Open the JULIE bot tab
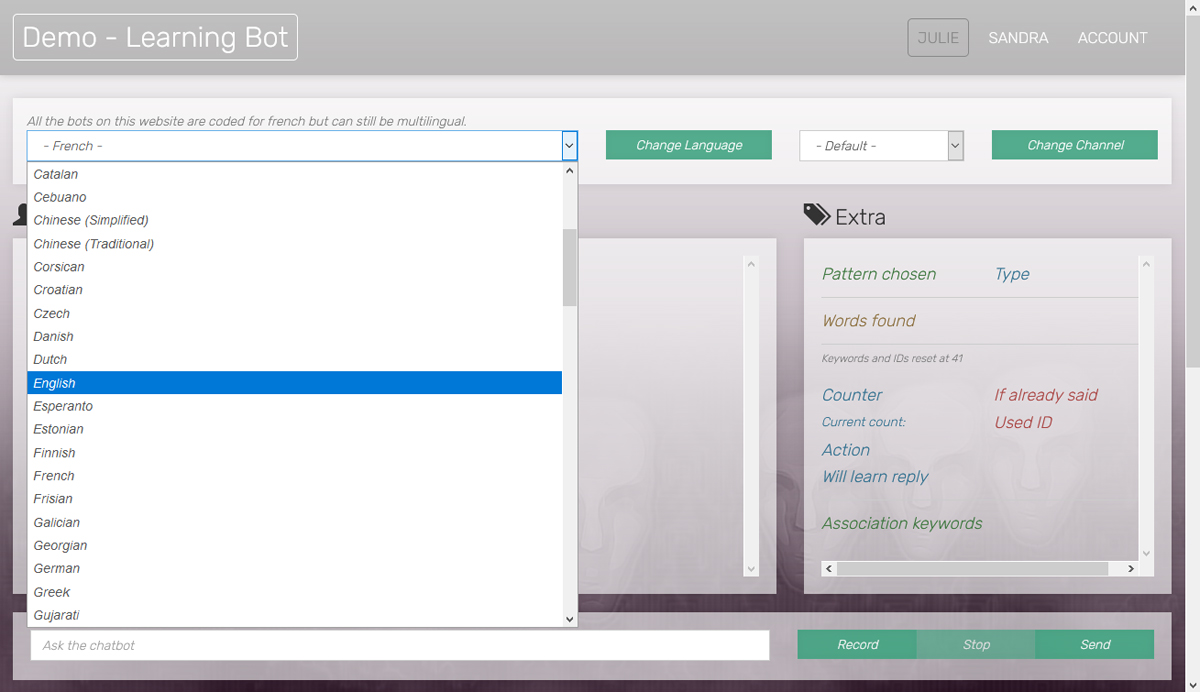 [x=937, y=38]
